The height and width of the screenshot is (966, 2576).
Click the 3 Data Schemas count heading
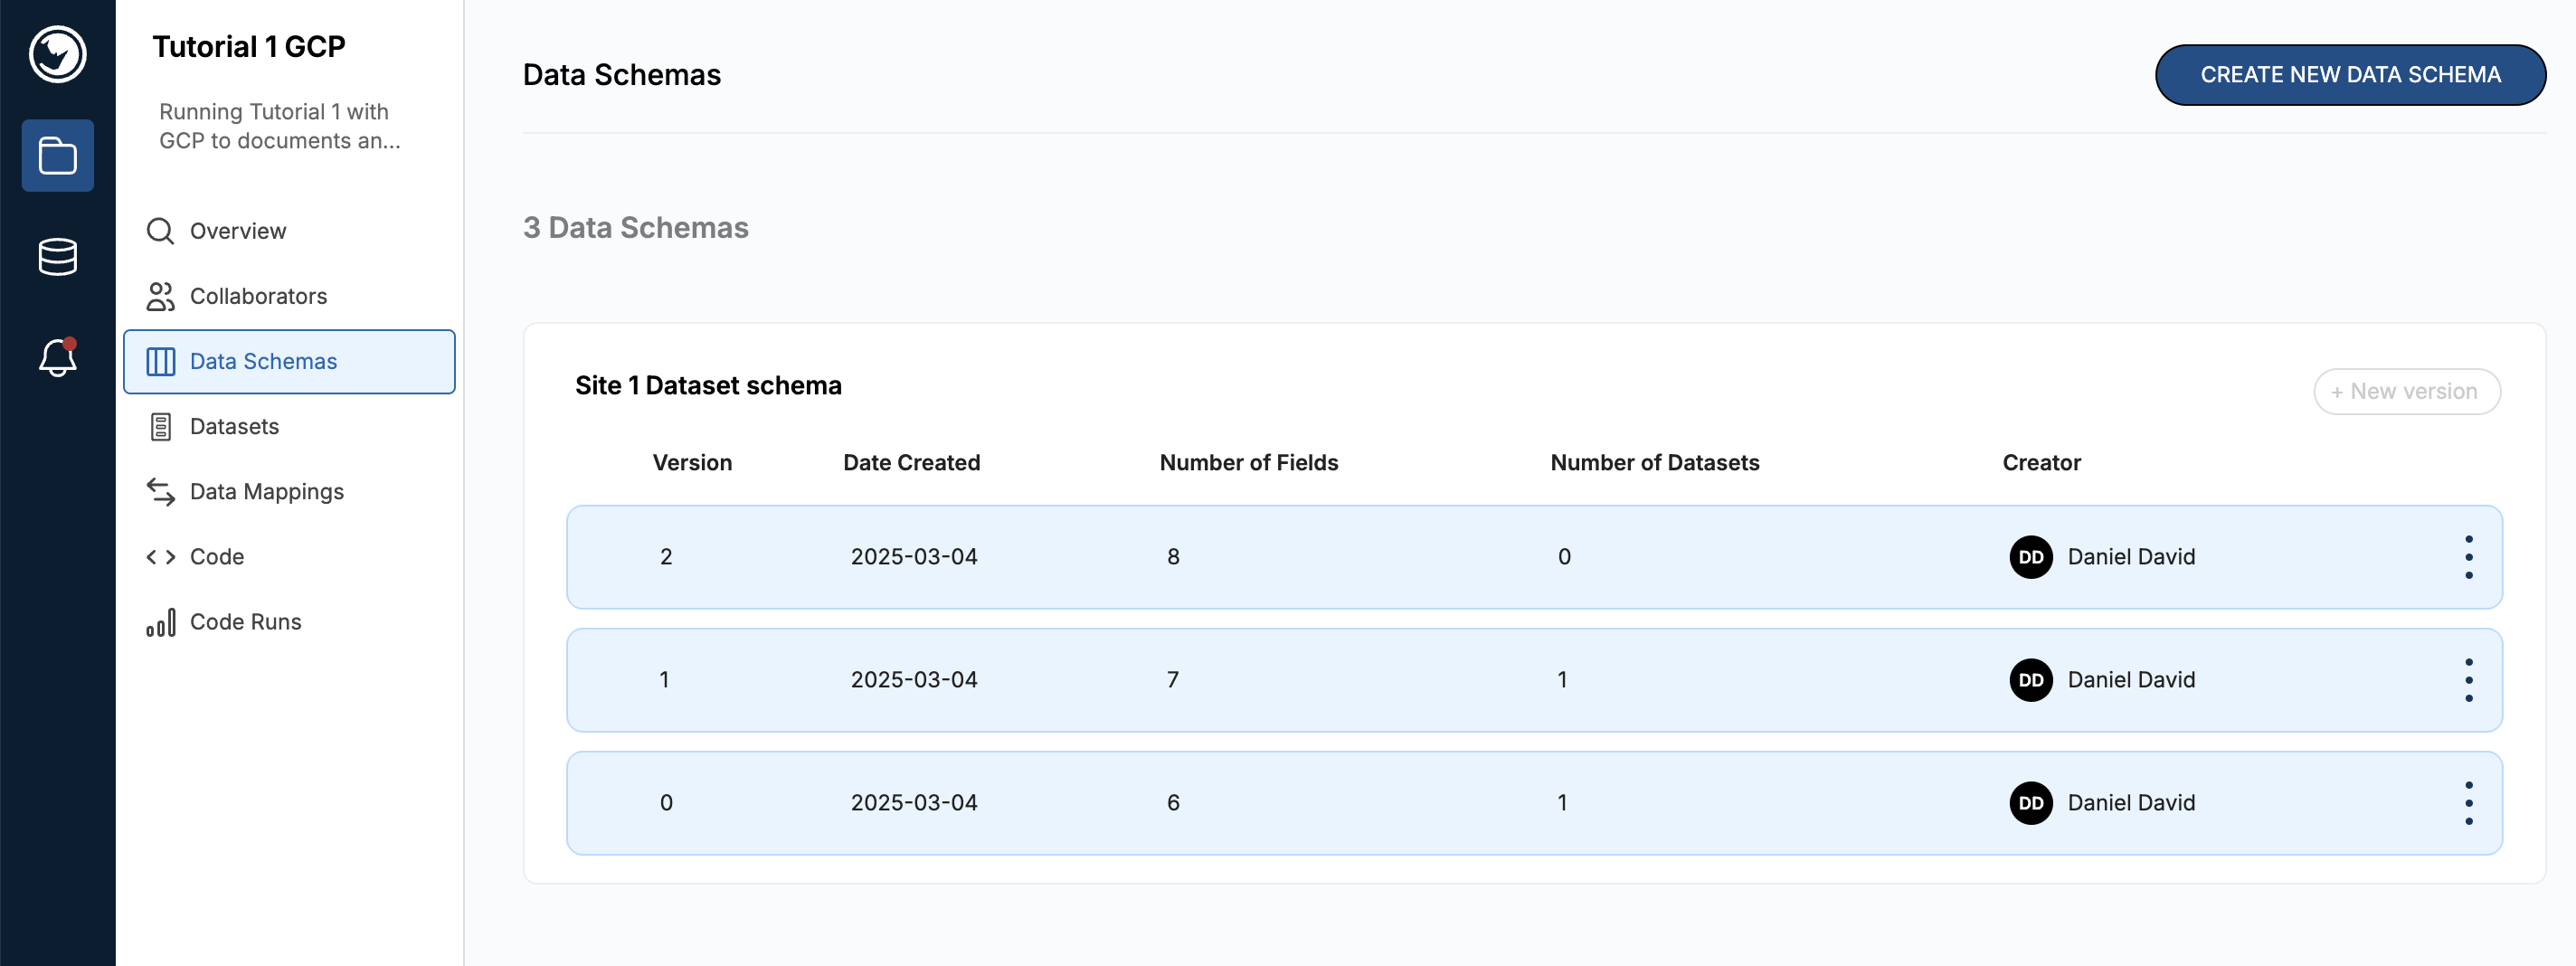click(636, 228)
